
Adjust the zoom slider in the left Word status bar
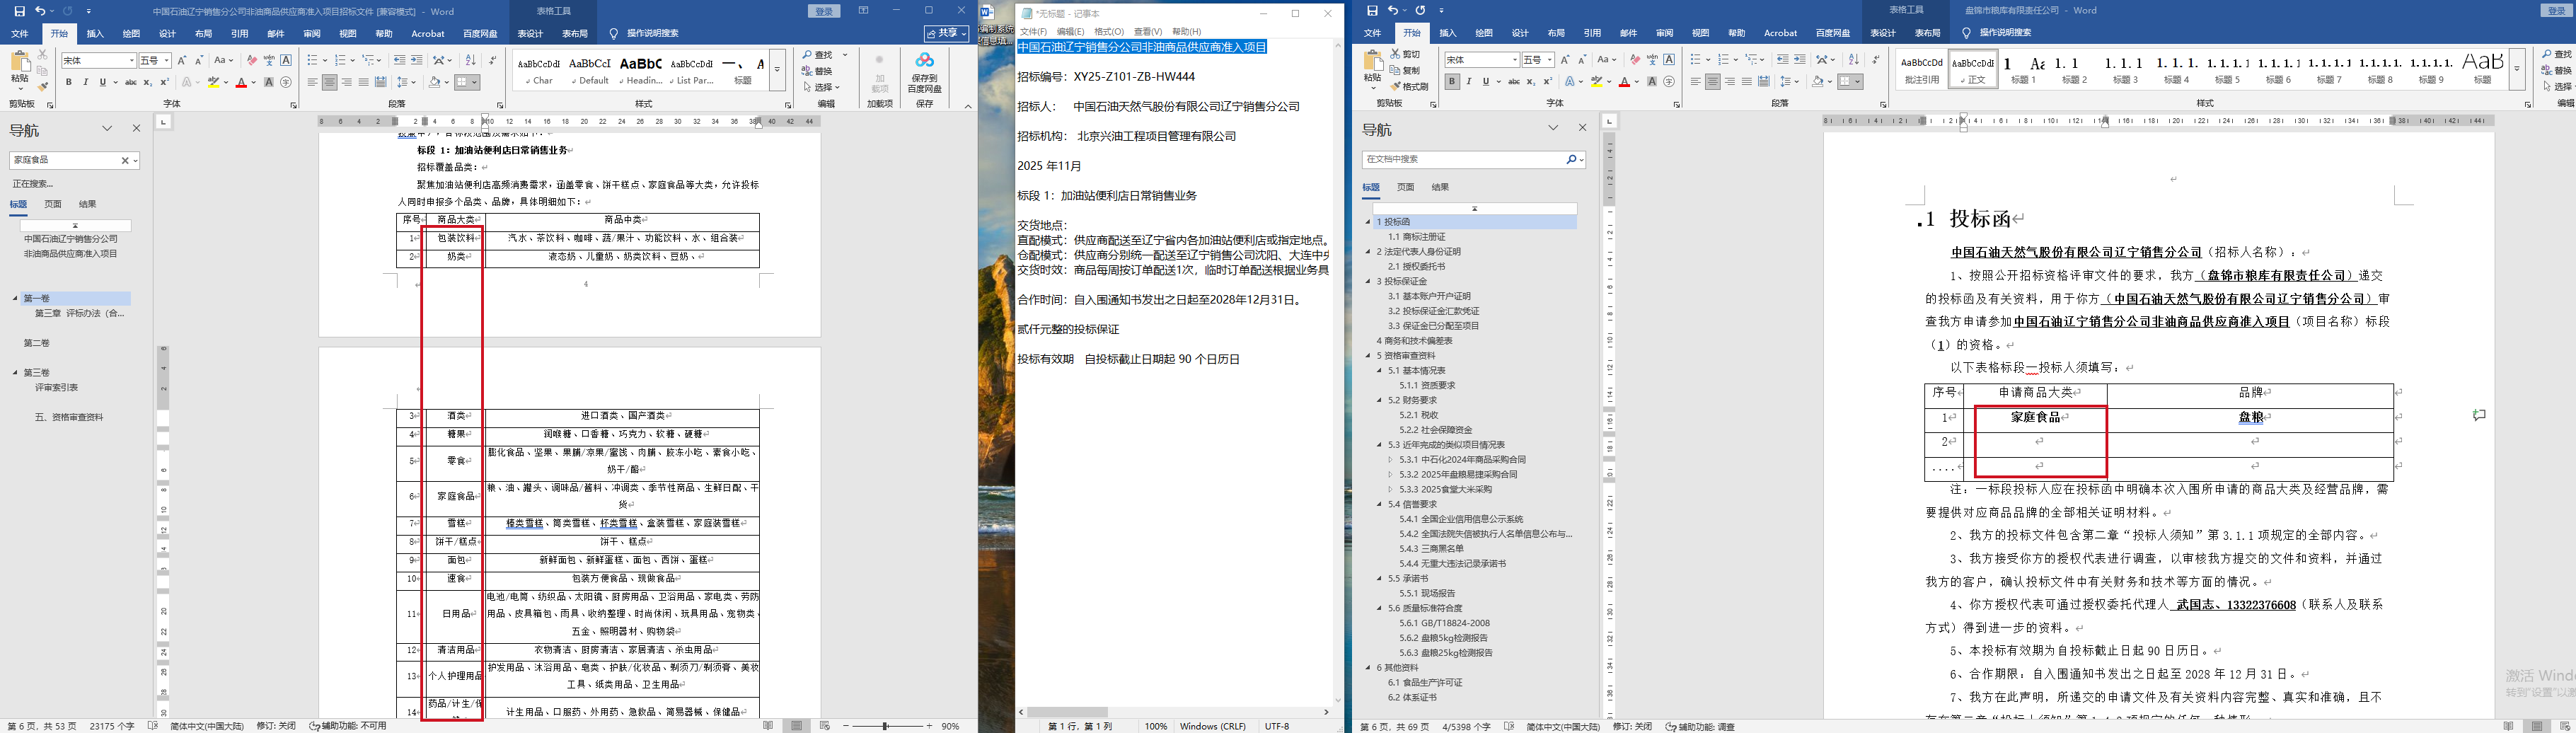[885, 726]
